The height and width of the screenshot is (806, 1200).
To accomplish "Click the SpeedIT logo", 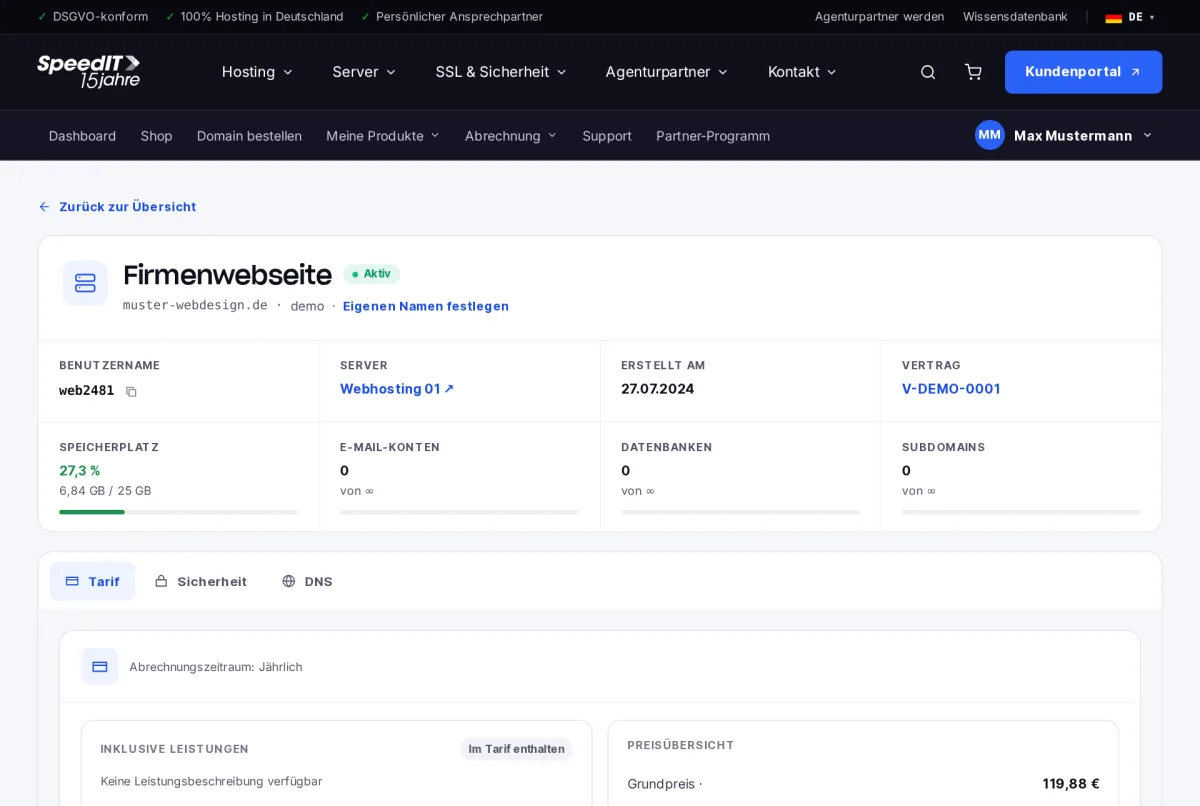I will click(89, 72).
